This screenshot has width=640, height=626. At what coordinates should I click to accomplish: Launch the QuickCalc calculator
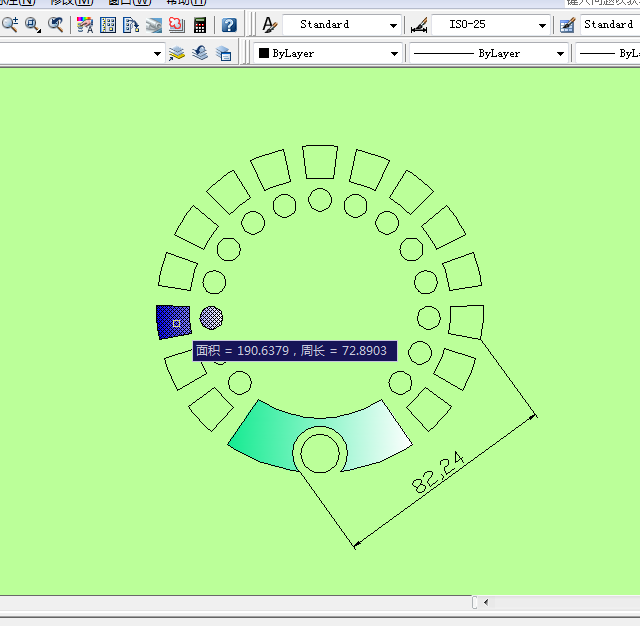[201, 25]
